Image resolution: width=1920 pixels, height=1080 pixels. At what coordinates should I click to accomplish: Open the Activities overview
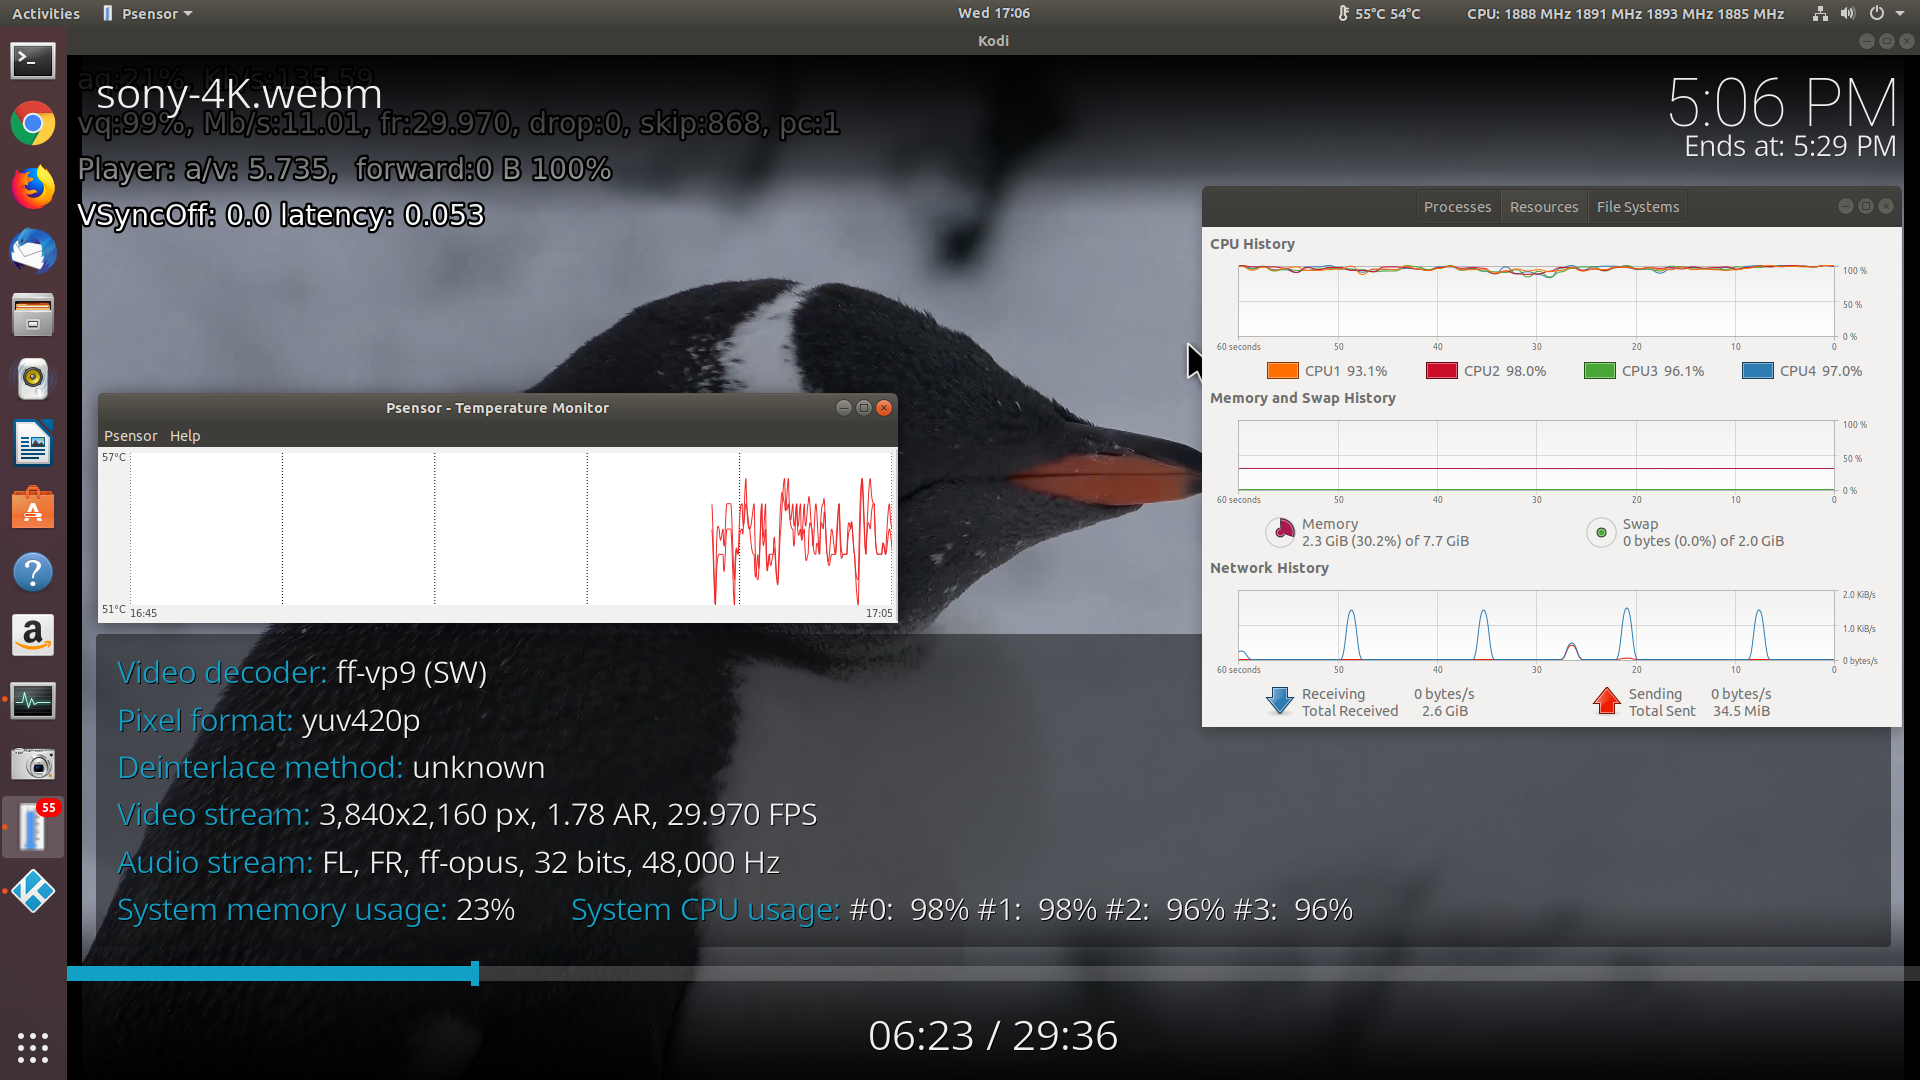[46, 14]
